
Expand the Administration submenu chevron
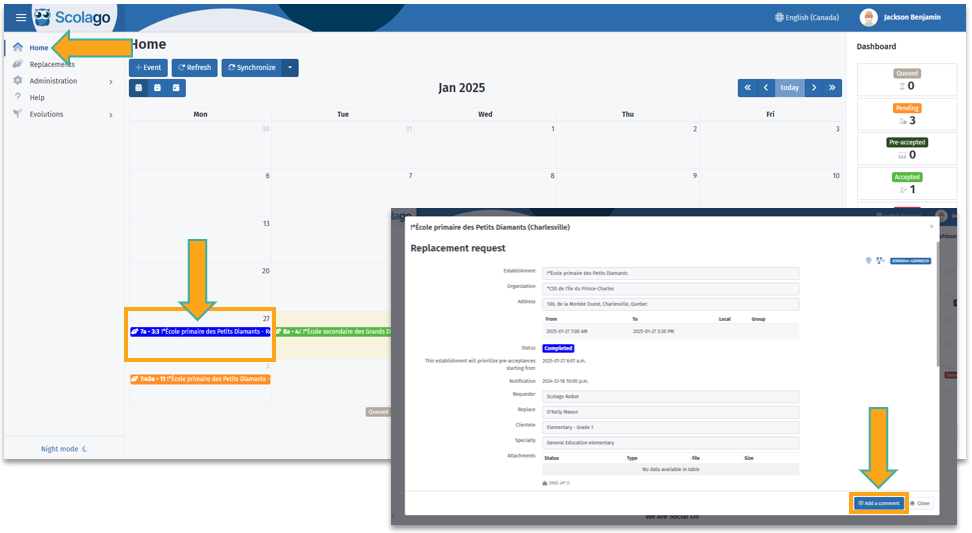(x=111, y=81)
